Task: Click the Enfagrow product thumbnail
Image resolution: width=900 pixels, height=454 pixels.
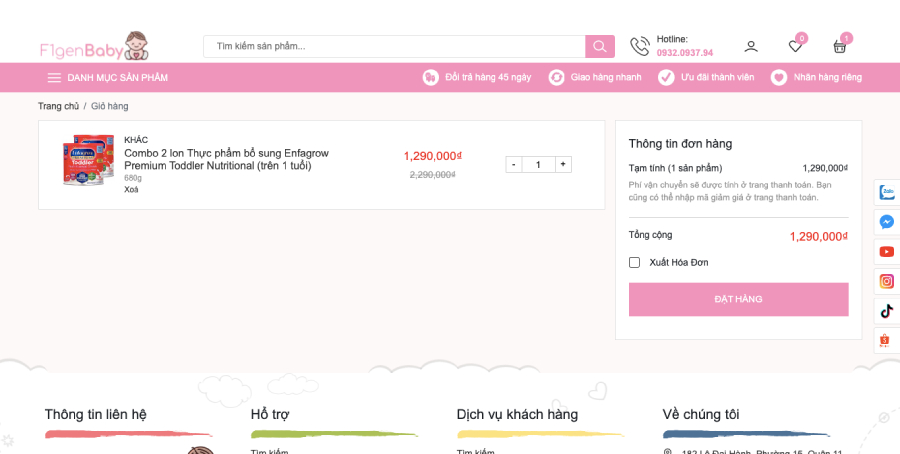Action: click(87, 160)
